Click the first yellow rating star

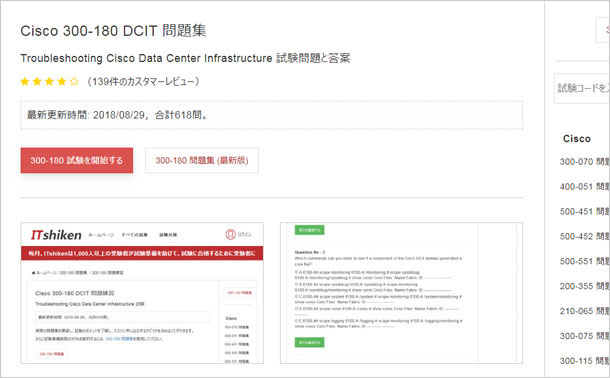tap(25, 81)
